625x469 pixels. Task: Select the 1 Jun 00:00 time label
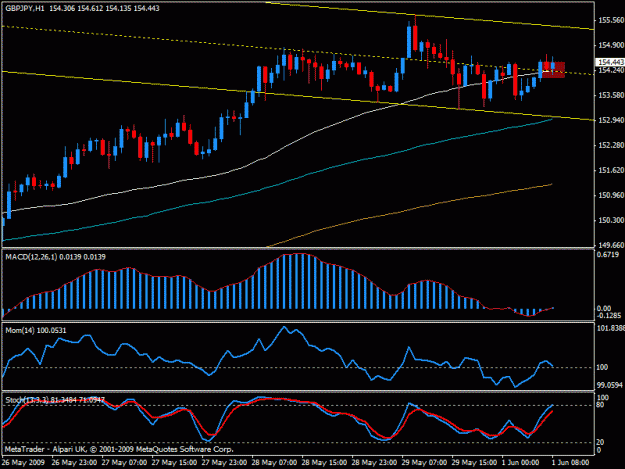coord(521,463)
